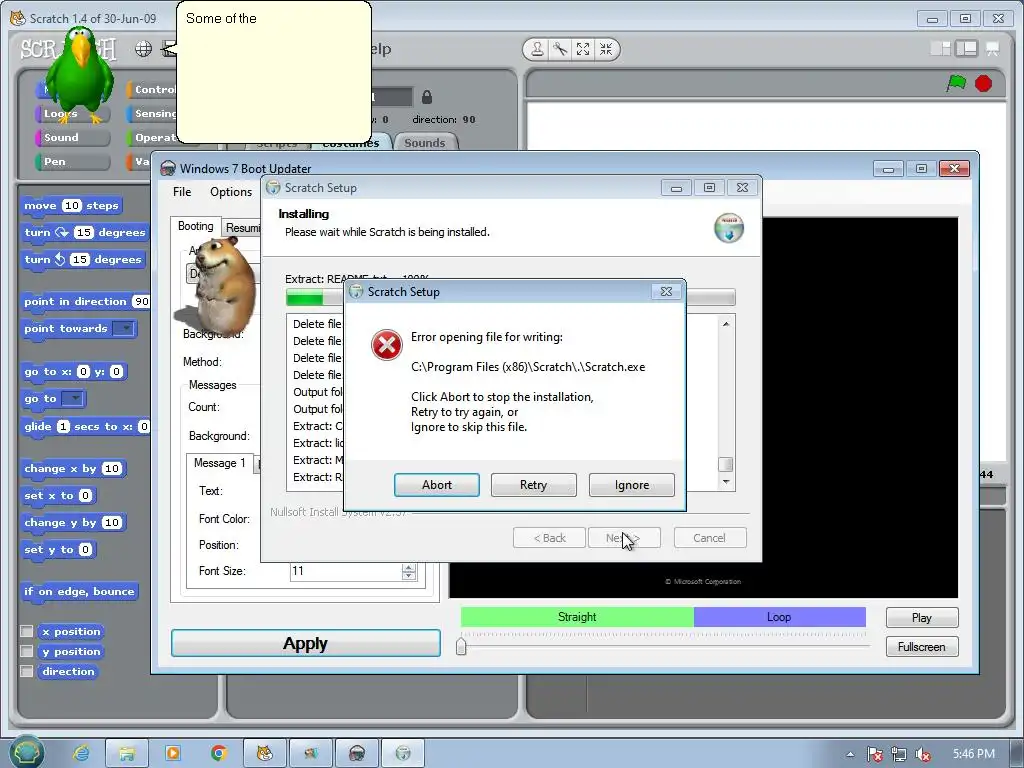Click the red stop sign in Scratch
Viewport: 1024px width, 768px height.
[984, 84]
